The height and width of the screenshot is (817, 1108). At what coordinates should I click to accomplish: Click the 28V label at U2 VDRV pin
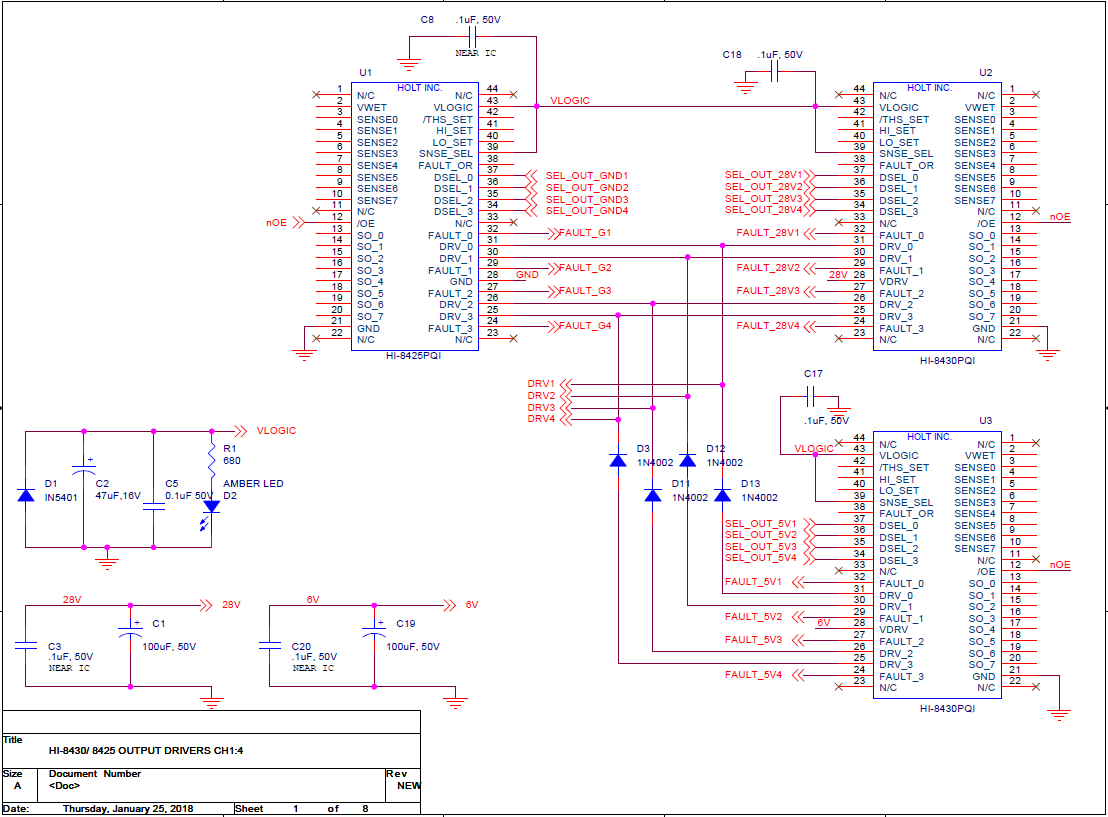(x=838, y=275)
